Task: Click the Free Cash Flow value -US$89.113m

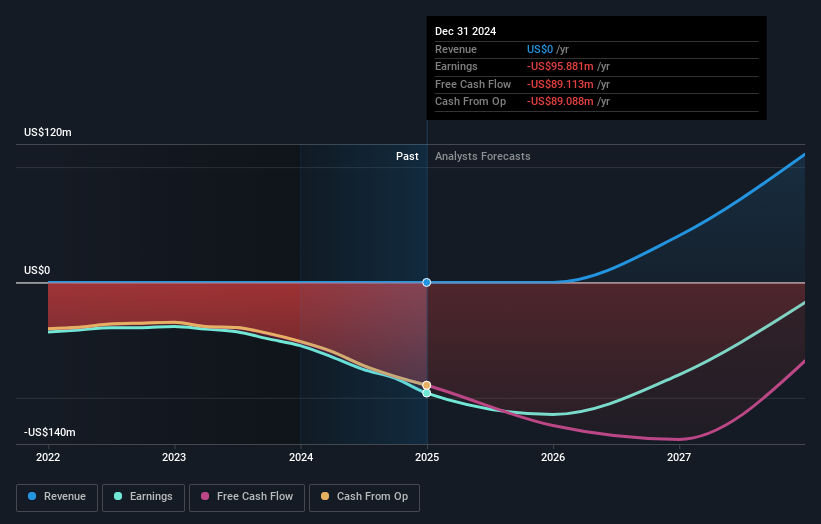Action: [560, 84]
